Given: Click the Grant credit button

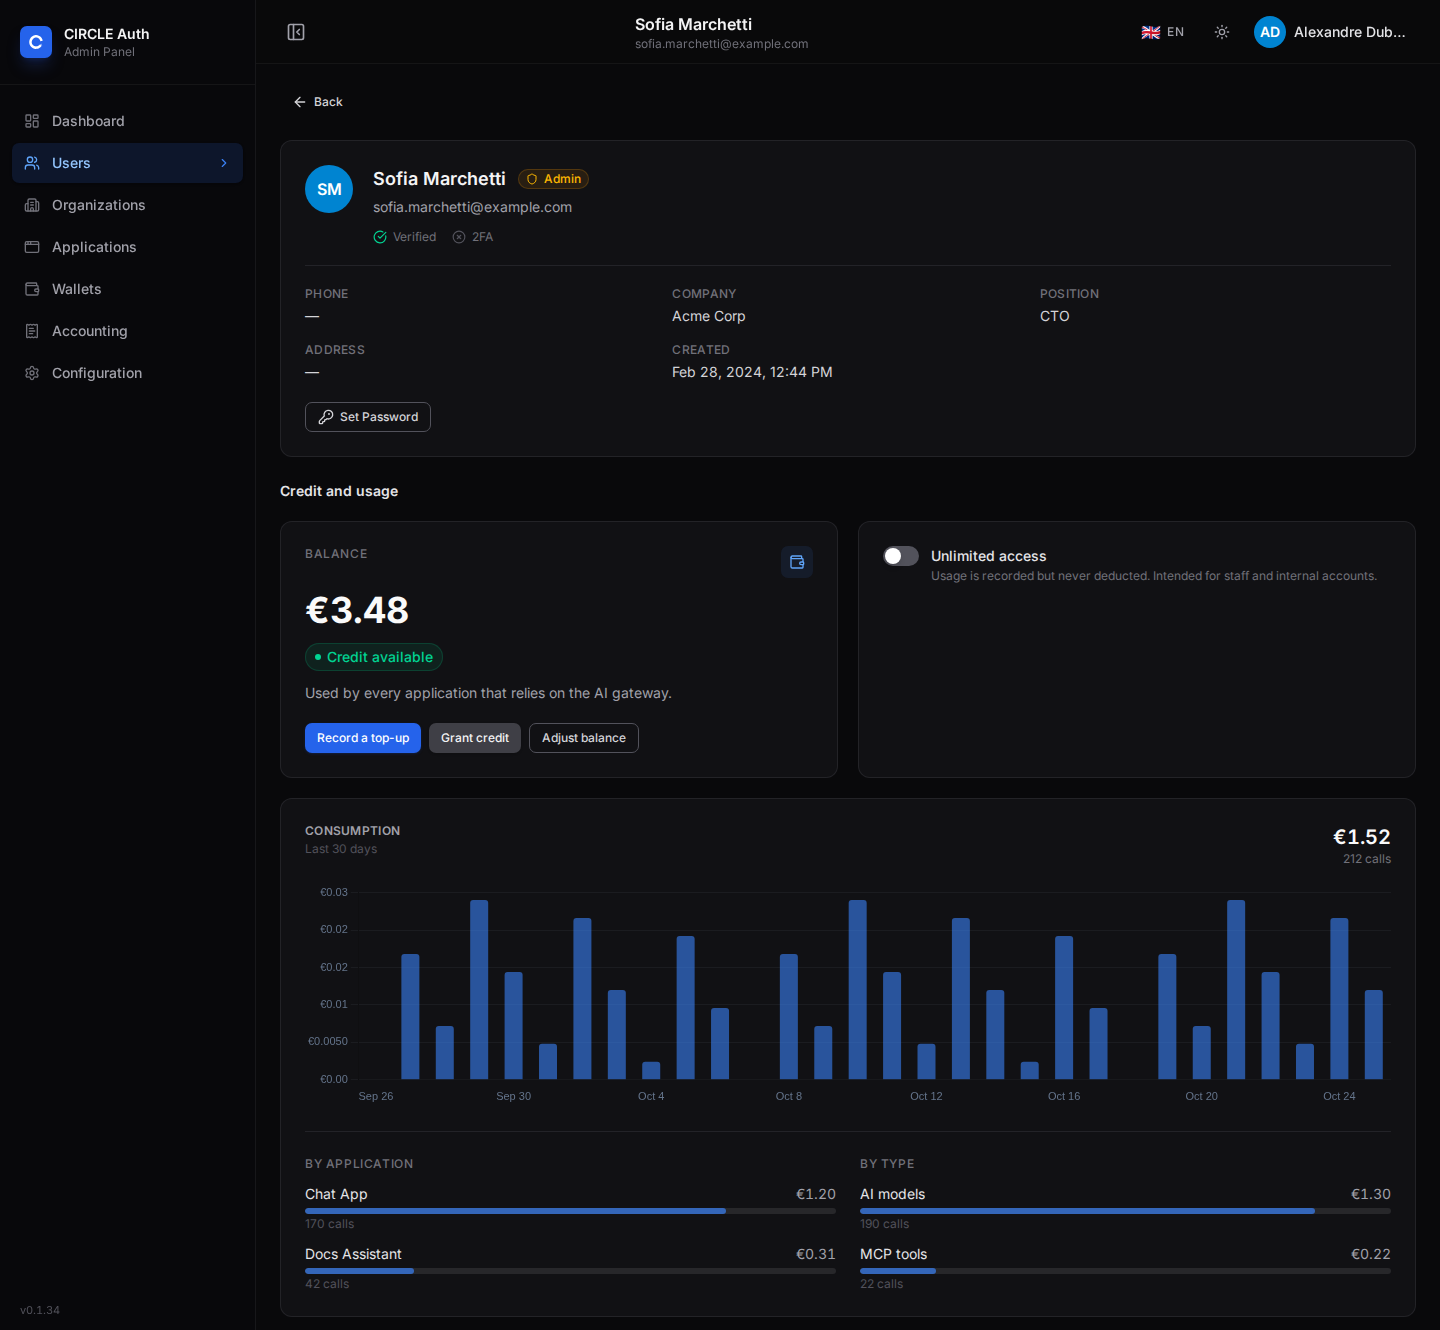Looking at the screenshot, I should point(475,738).
